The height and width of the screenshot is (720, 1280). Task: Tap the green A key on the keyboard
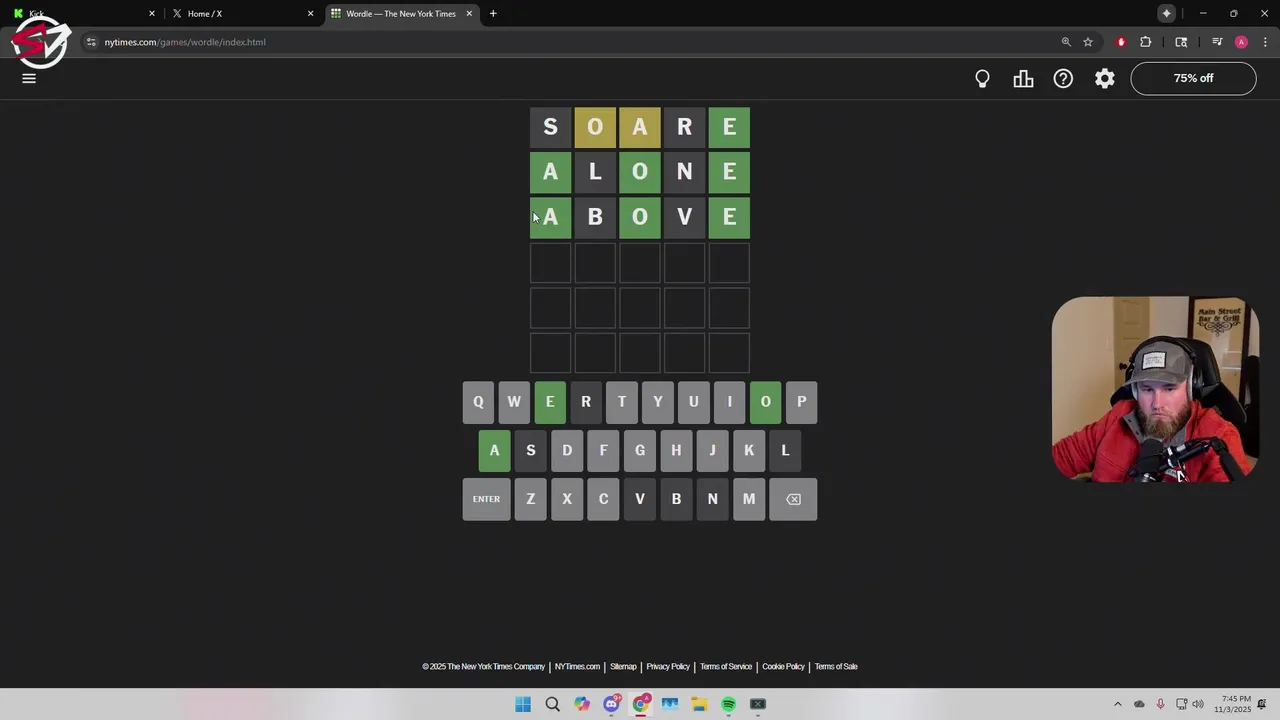(494, 450)
